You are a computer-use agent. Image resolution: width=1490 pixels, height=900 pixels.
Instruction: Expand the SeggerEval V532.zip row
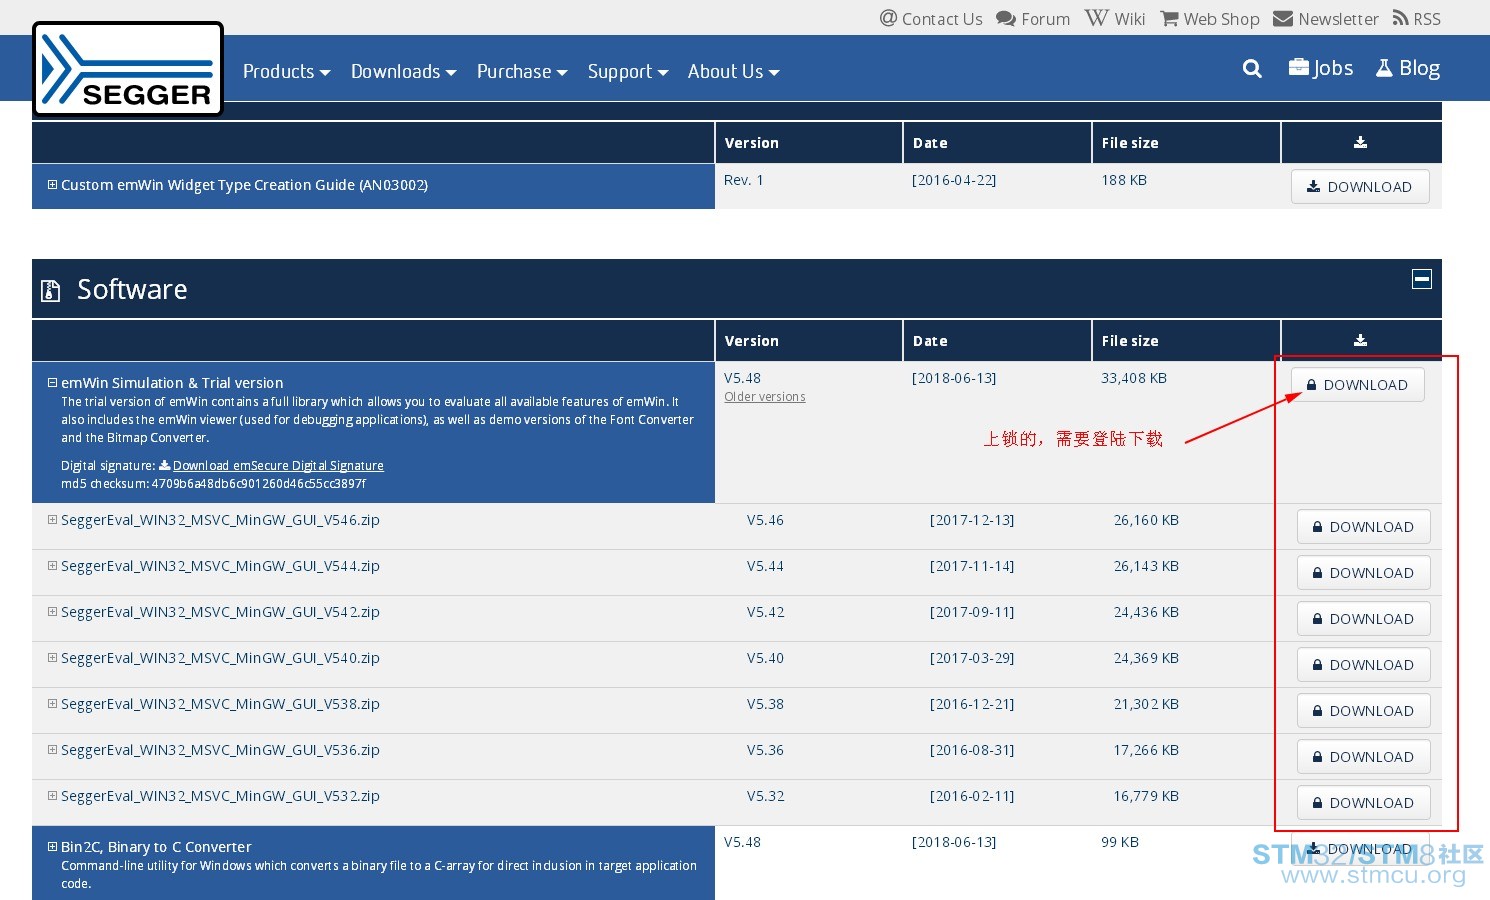pos(53,796)
